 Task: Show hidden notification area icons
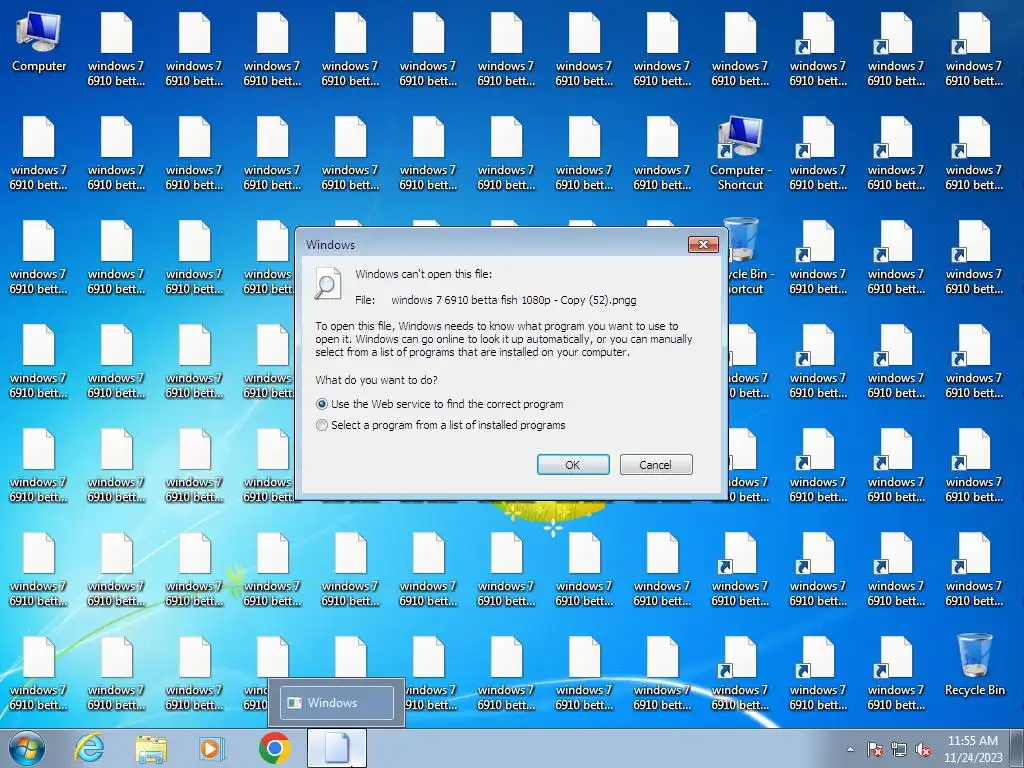tap(850, 750)
